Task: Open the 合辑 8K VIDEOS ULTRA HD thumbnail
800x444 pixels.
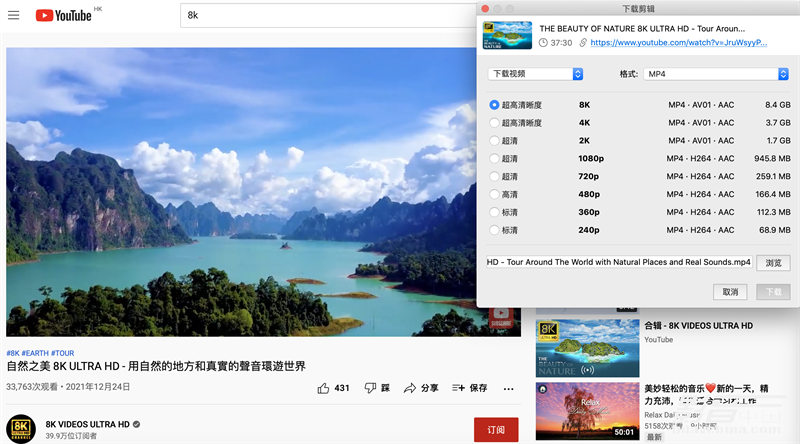Action: click(x=587, y=349)
